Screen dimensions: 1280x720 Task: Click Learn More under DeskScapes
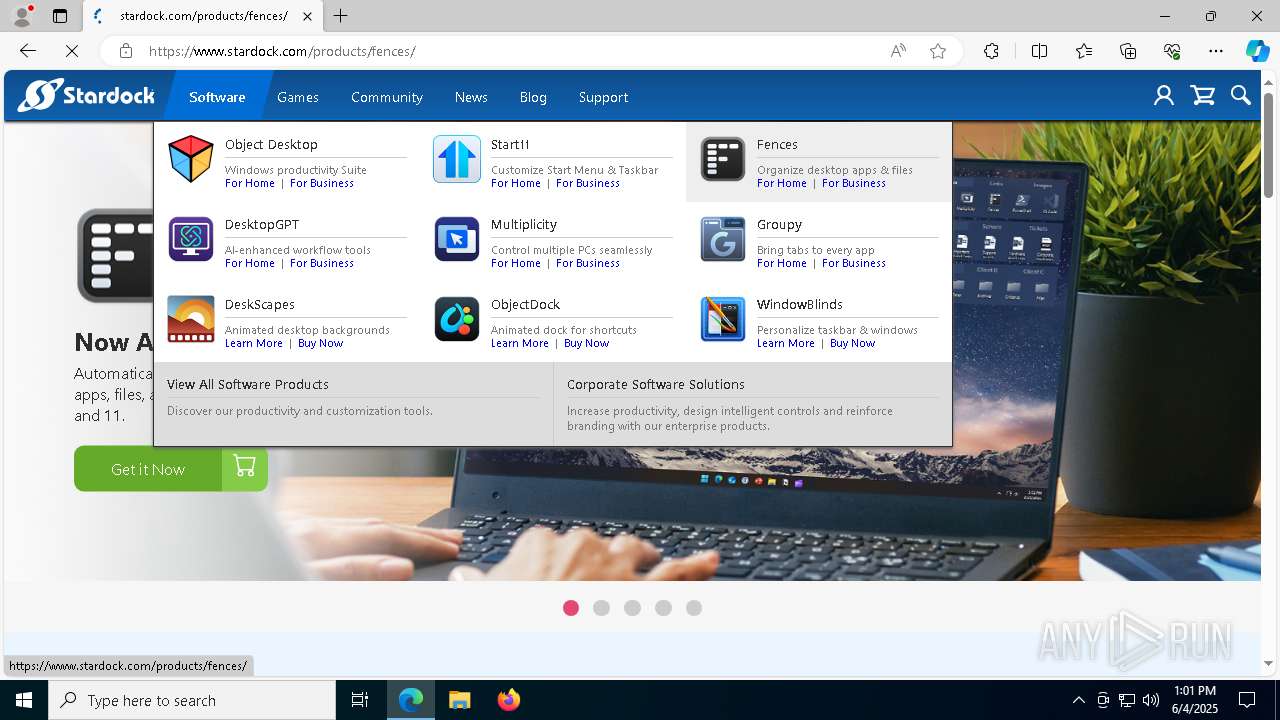tap(254, 343)
